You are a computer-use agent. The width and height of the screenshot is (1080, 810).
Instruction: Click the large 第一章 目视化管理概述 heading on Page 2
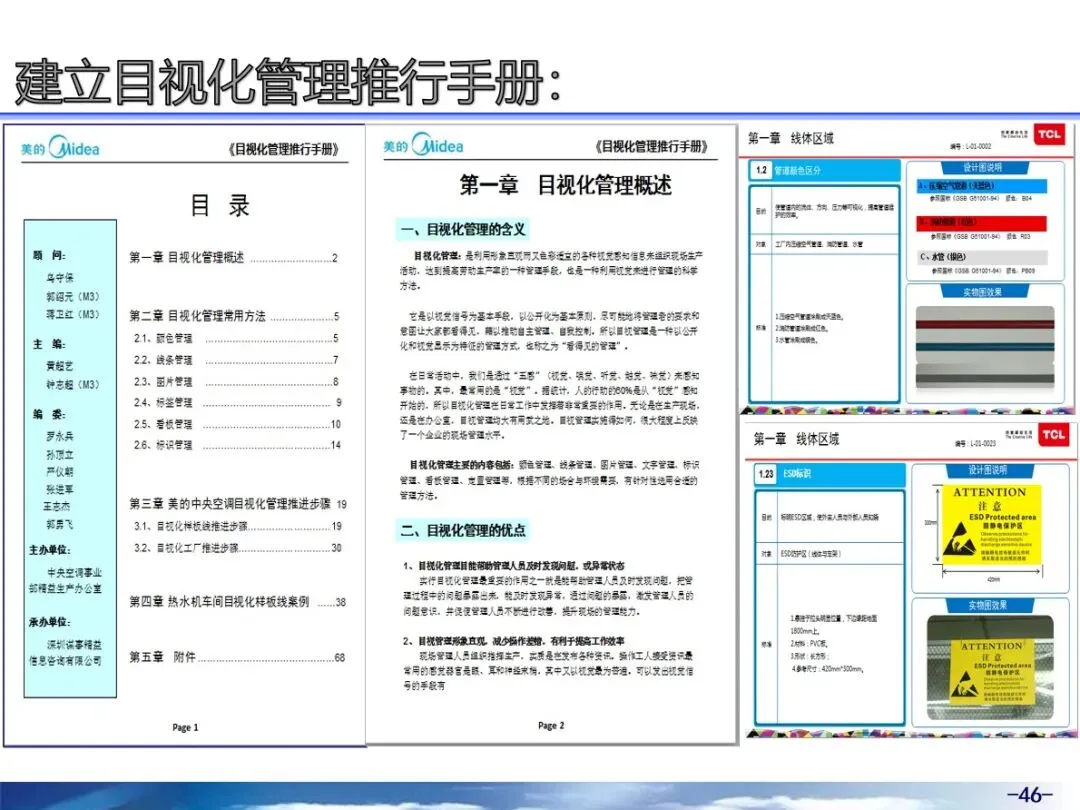pos(565,185)
